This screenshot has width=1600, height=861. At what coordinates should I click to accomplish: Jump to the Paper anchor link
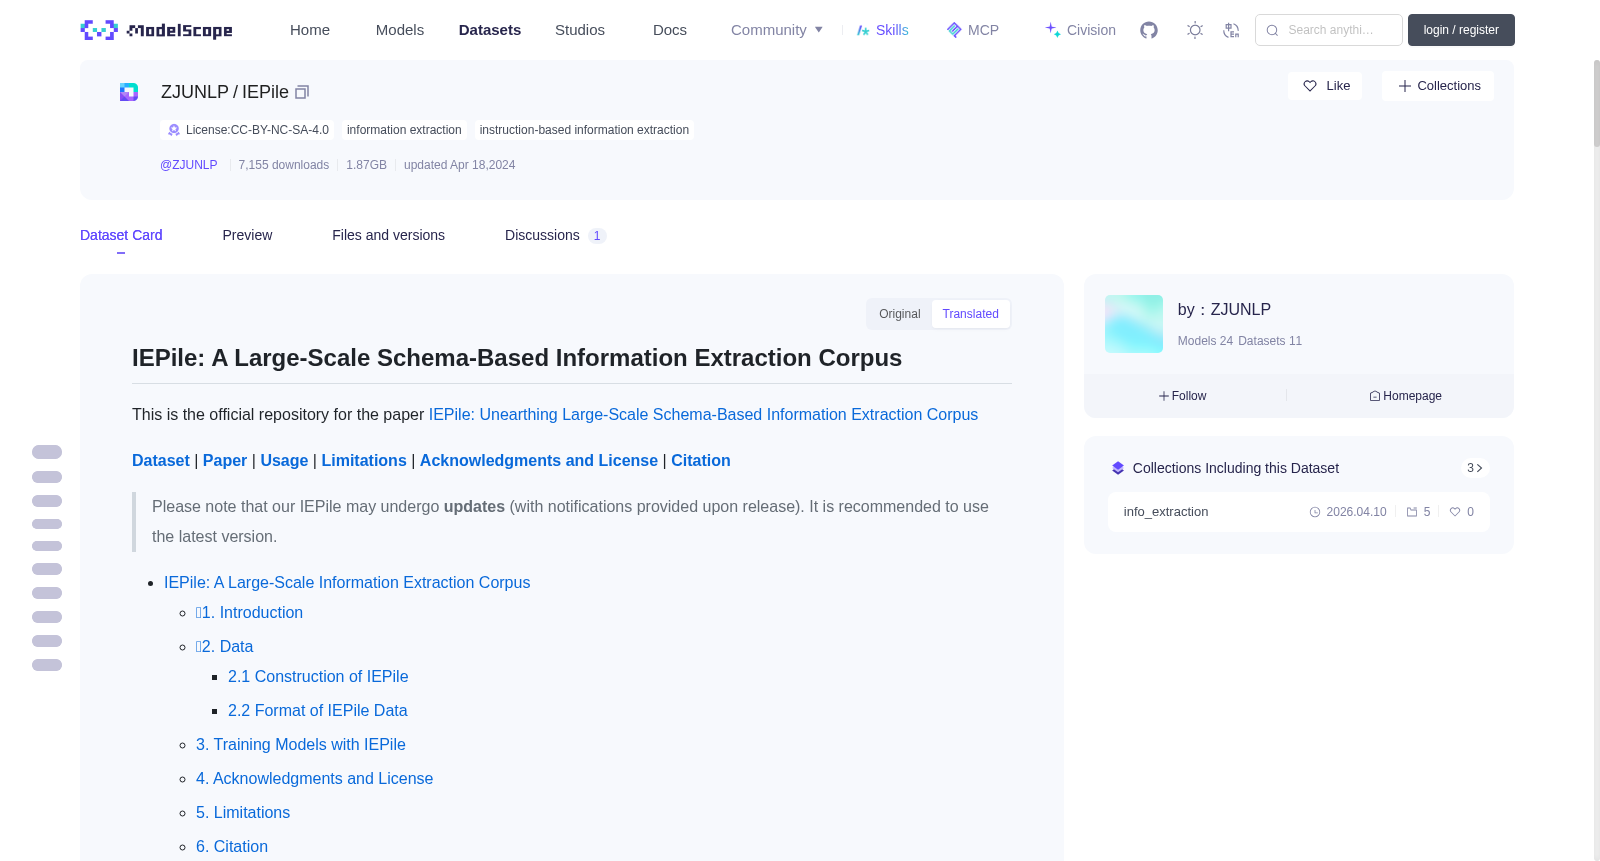coord(225,460)
